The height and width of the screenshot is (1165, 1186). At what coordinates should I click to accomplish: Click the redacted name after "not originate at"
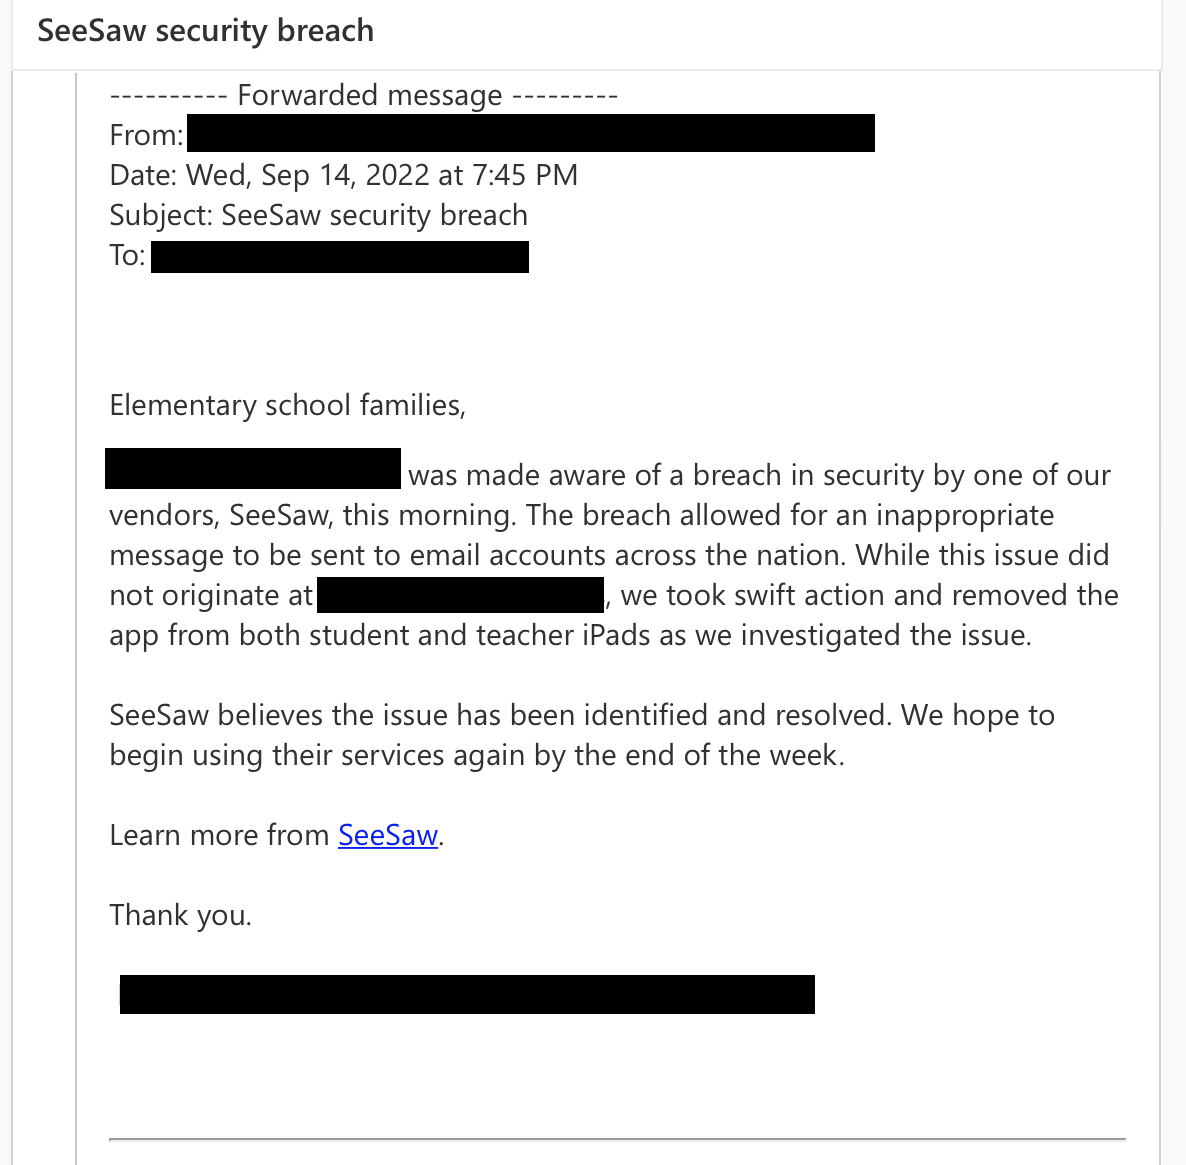point(460,594)
